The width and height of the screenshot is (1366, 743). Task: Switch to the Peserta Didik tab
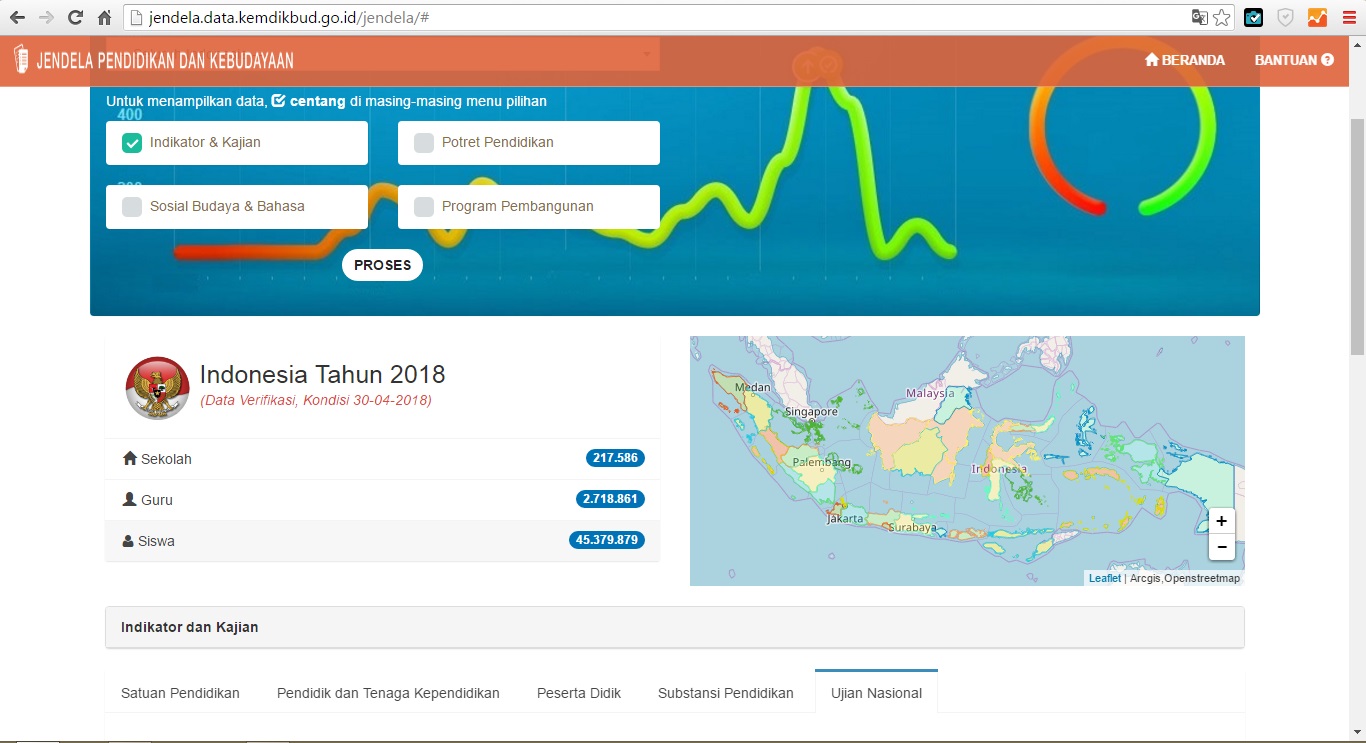(578, 692)
